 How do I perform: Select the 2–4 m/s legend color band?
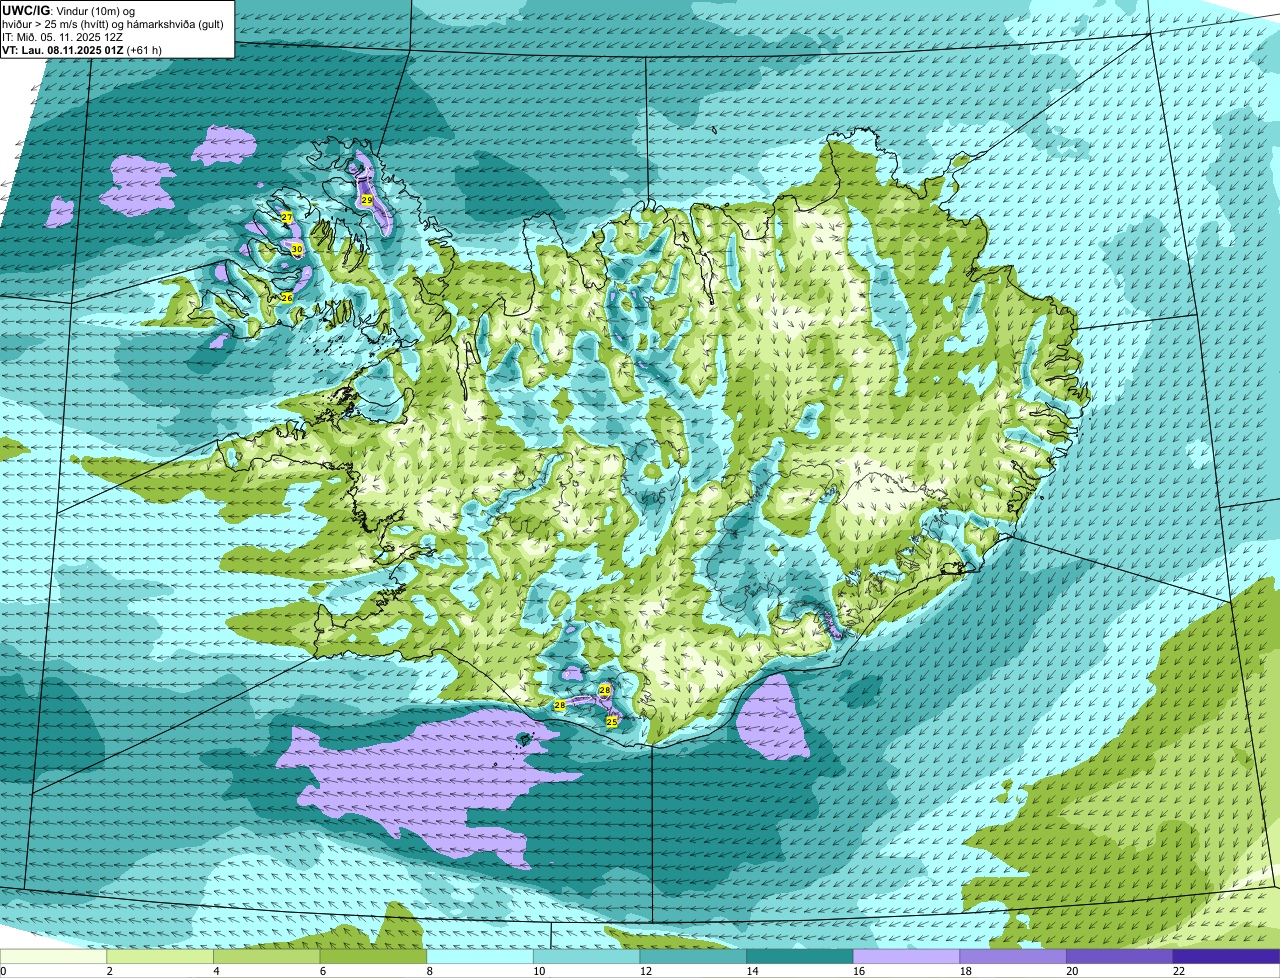pos(161,957)
